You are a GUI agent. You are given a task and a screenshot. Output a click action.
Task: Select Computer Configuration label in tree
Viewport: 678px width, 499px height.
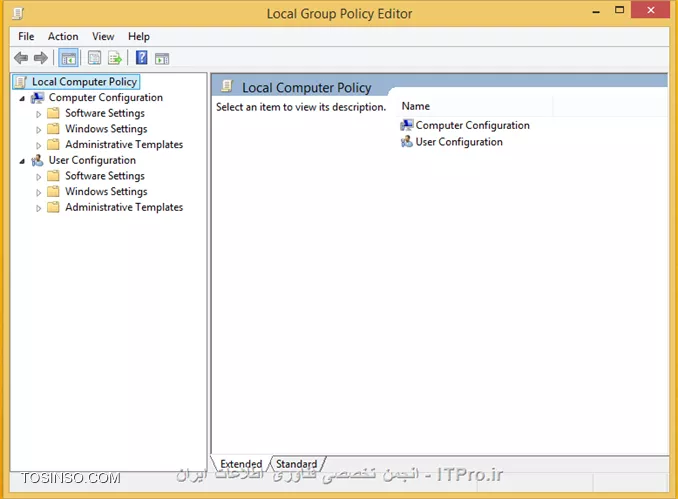[x=106, y=98]
